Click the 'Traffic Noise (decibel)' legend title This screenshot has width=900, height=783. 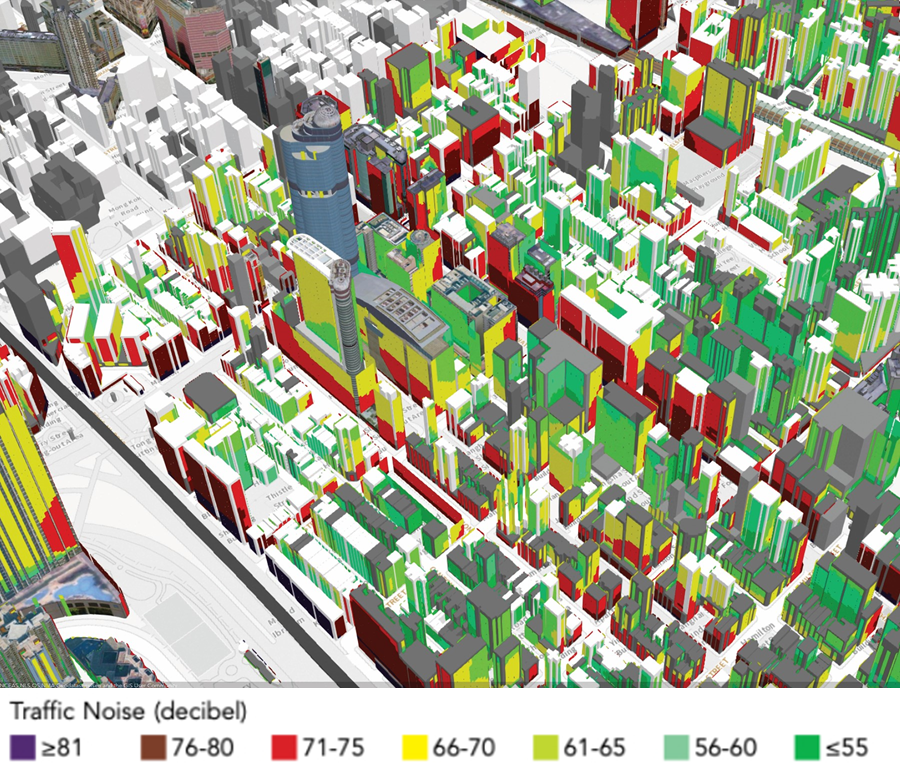(x=129, y=710)
